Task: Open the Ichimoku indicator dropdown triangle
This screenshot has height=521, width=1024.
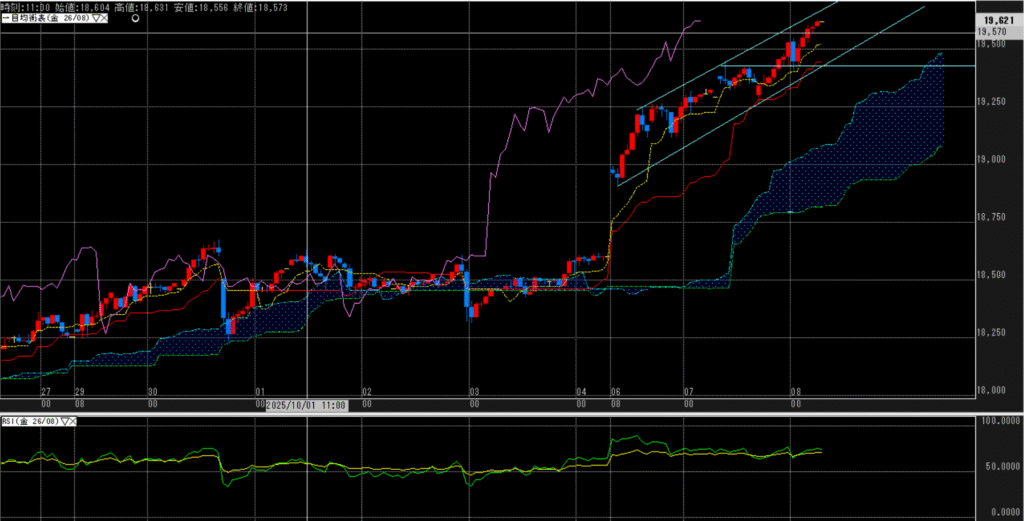Action: coord(93,19)
